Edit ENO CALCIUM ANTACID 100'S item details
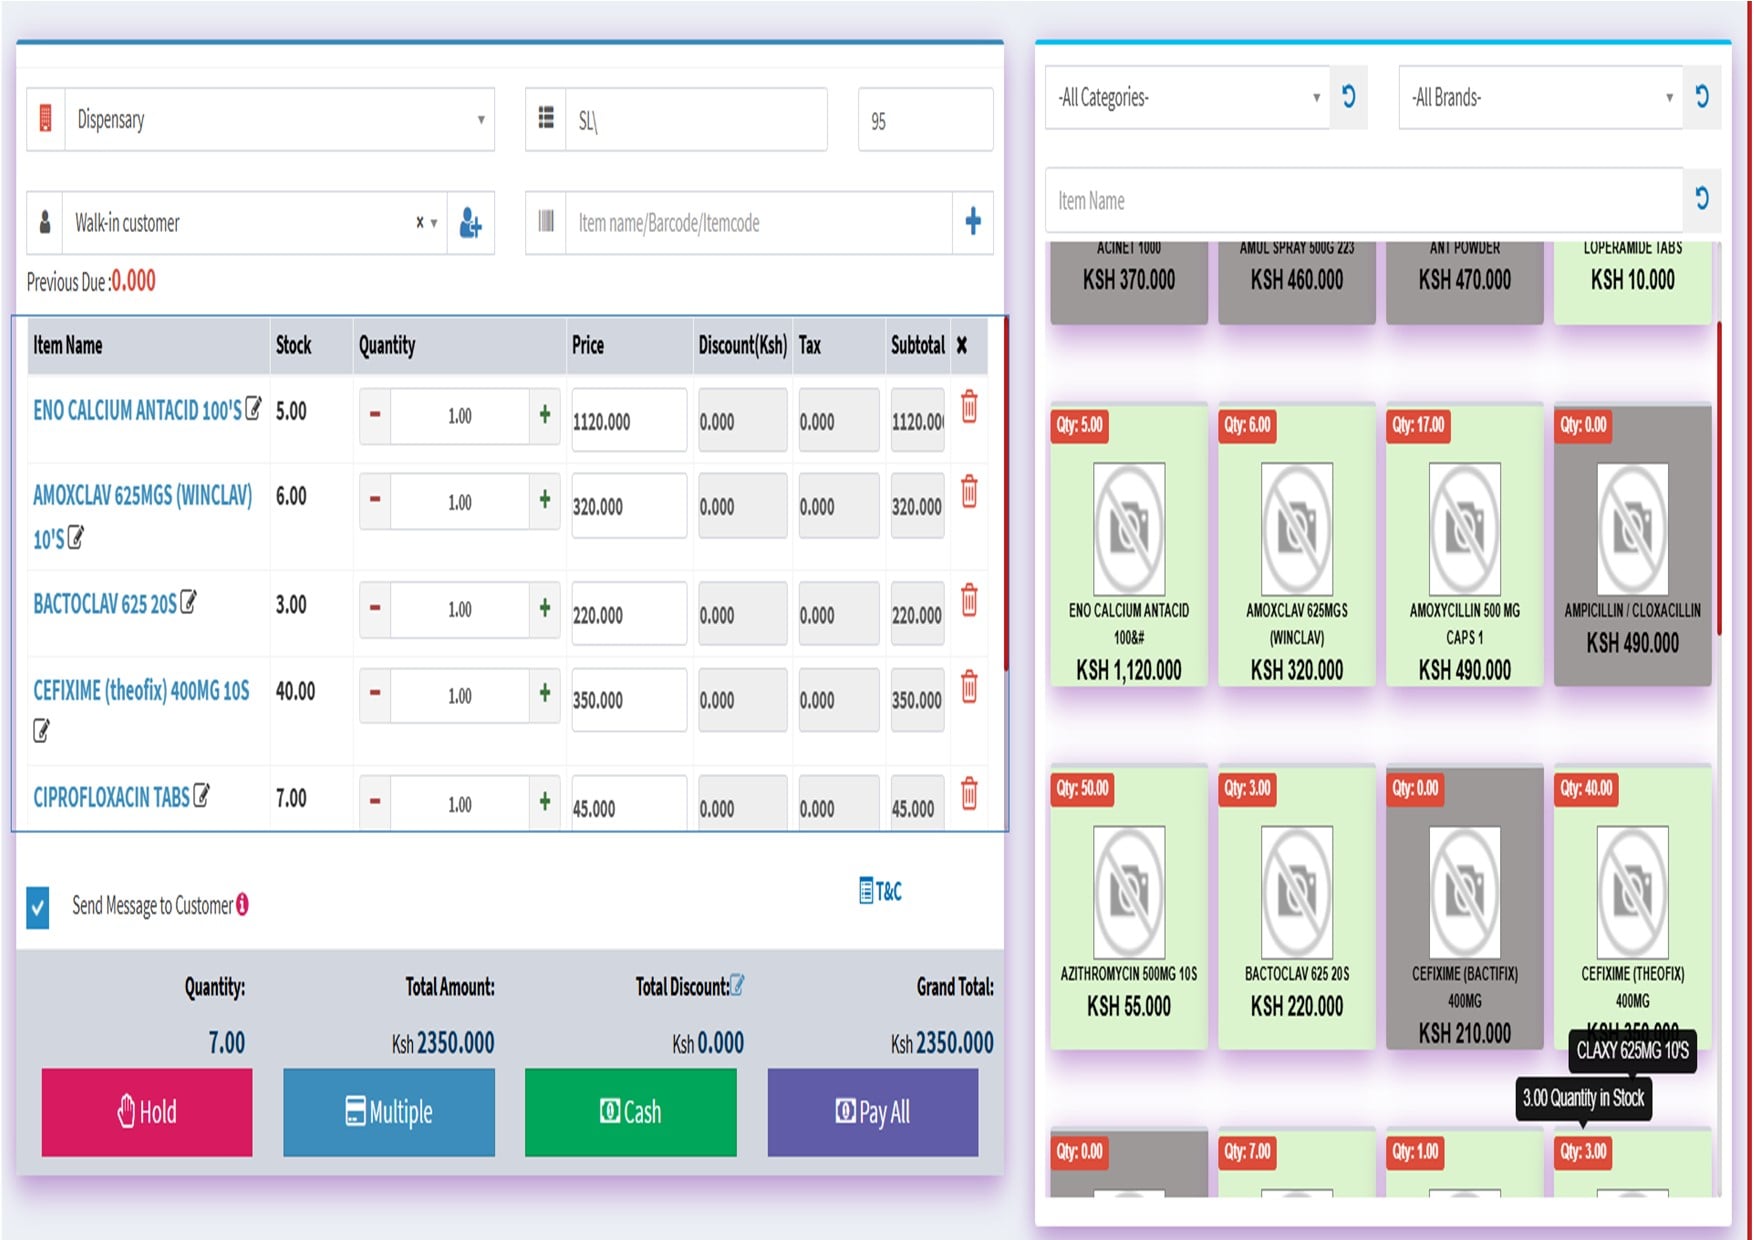Image resolution: width=1754 pixels, height=1240 pixels. coord(254,408)
